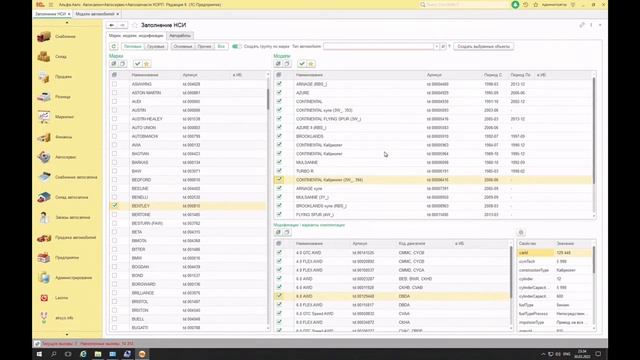This screenshot has width=640, height=360.
Task: Tick the BUGATTI checkbox in Марки
Action: pos(115,327)
